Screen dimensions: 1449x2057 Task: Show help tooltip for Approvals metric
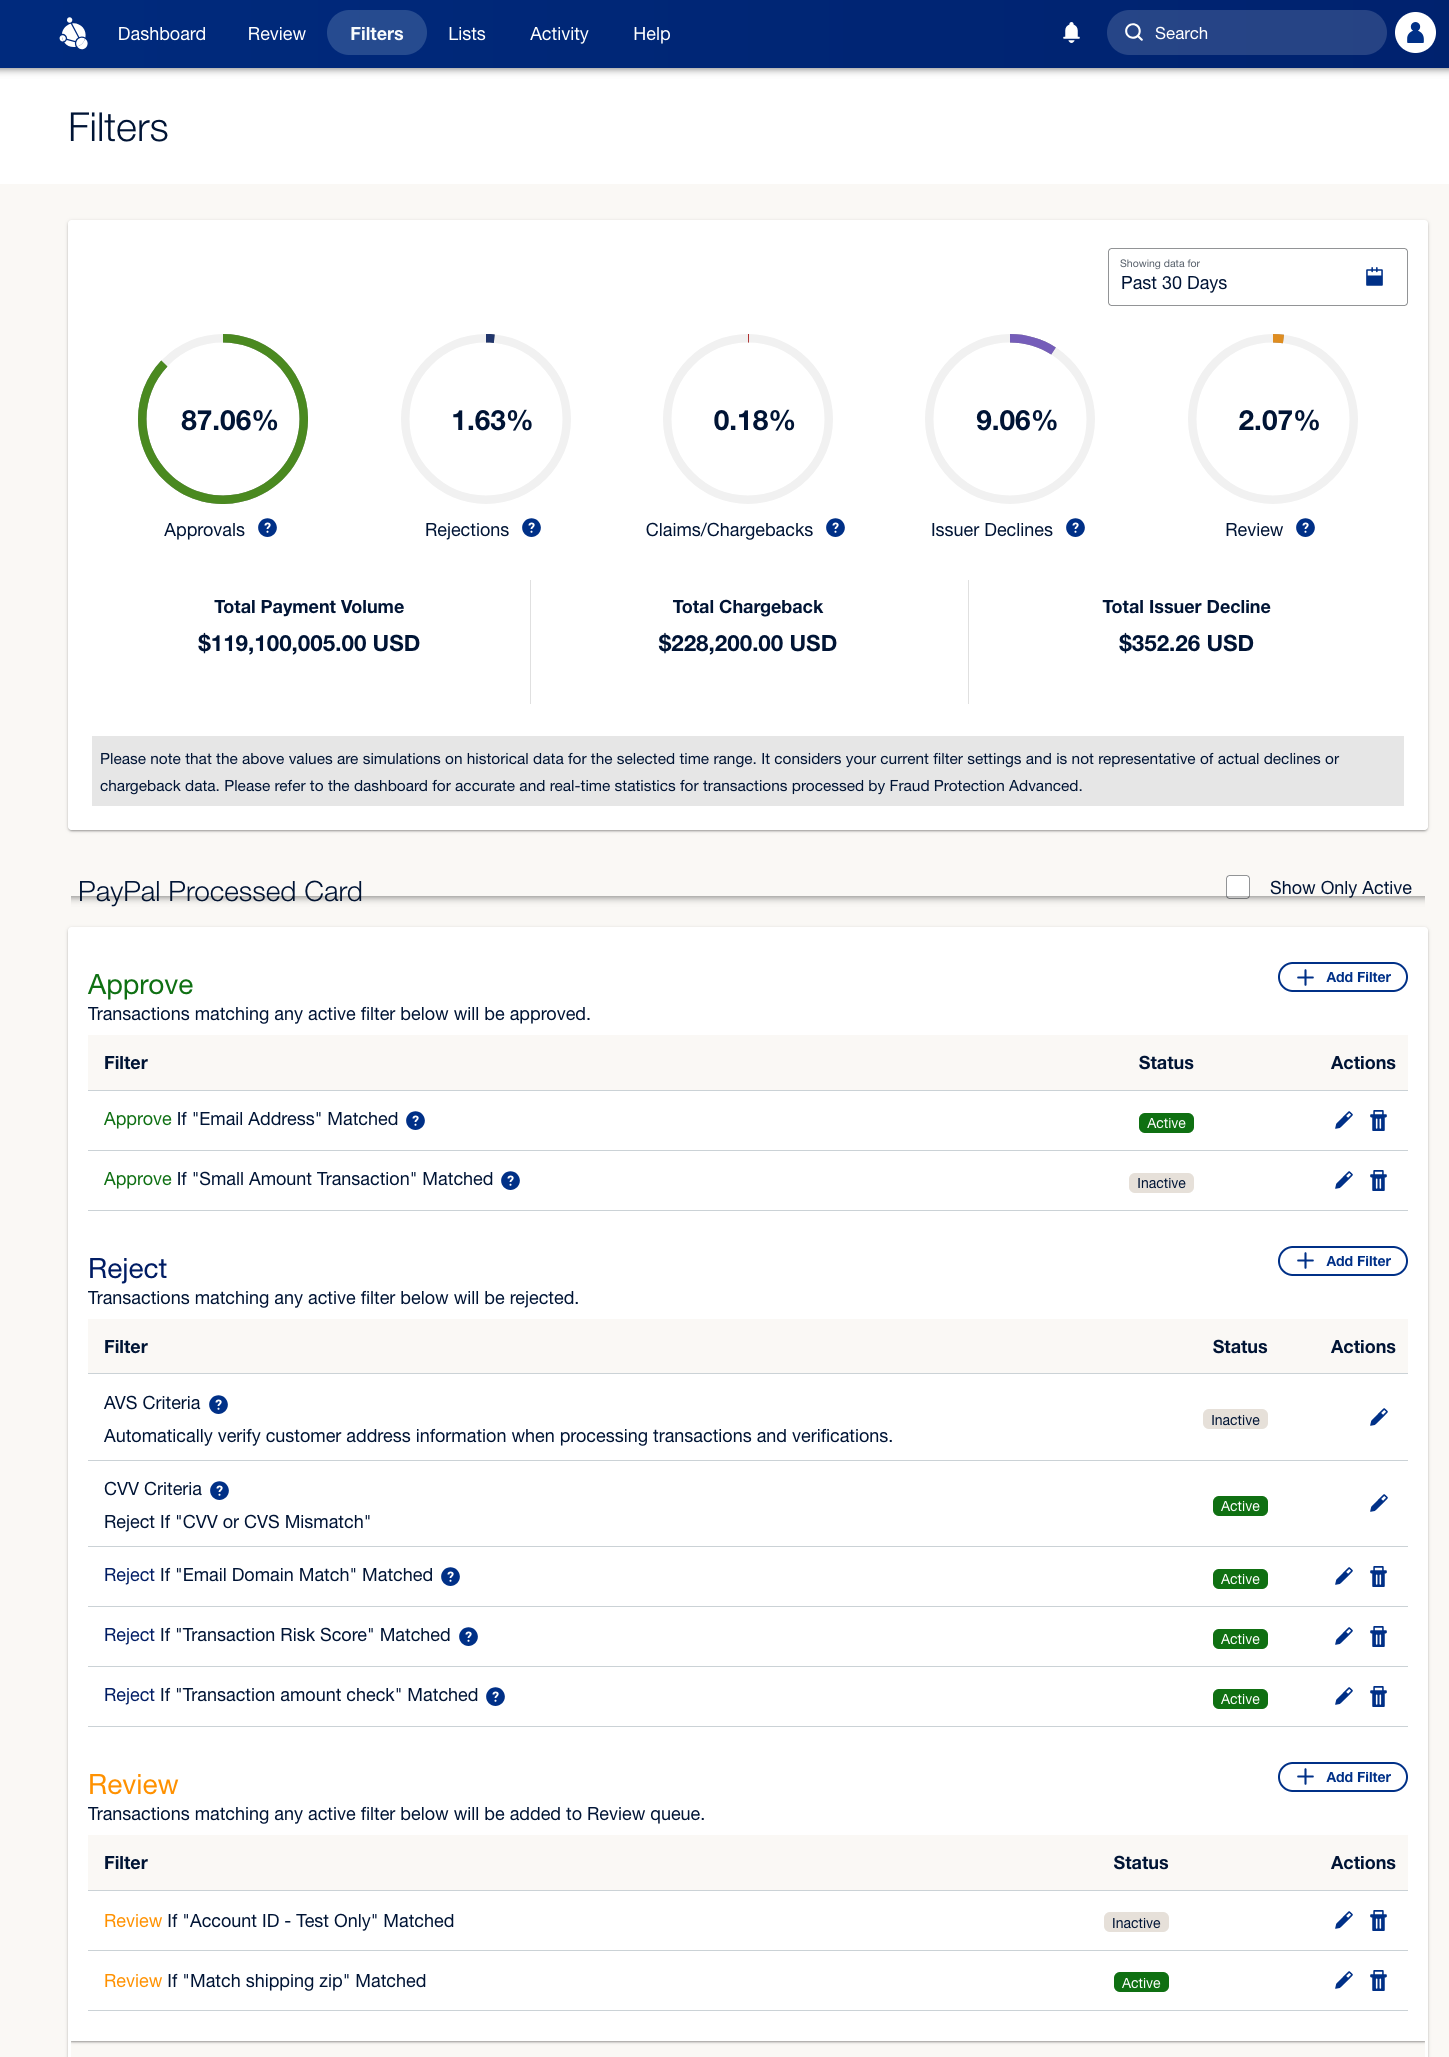click(267, 528)
